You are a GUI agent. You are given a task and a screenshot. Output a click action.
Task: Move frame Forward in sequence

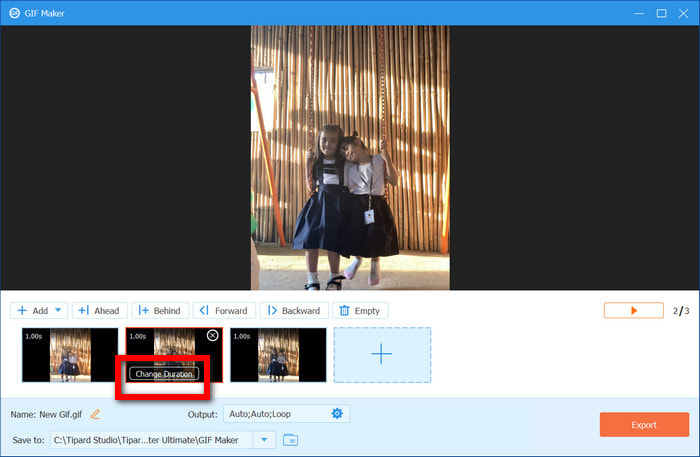point(223,311)
